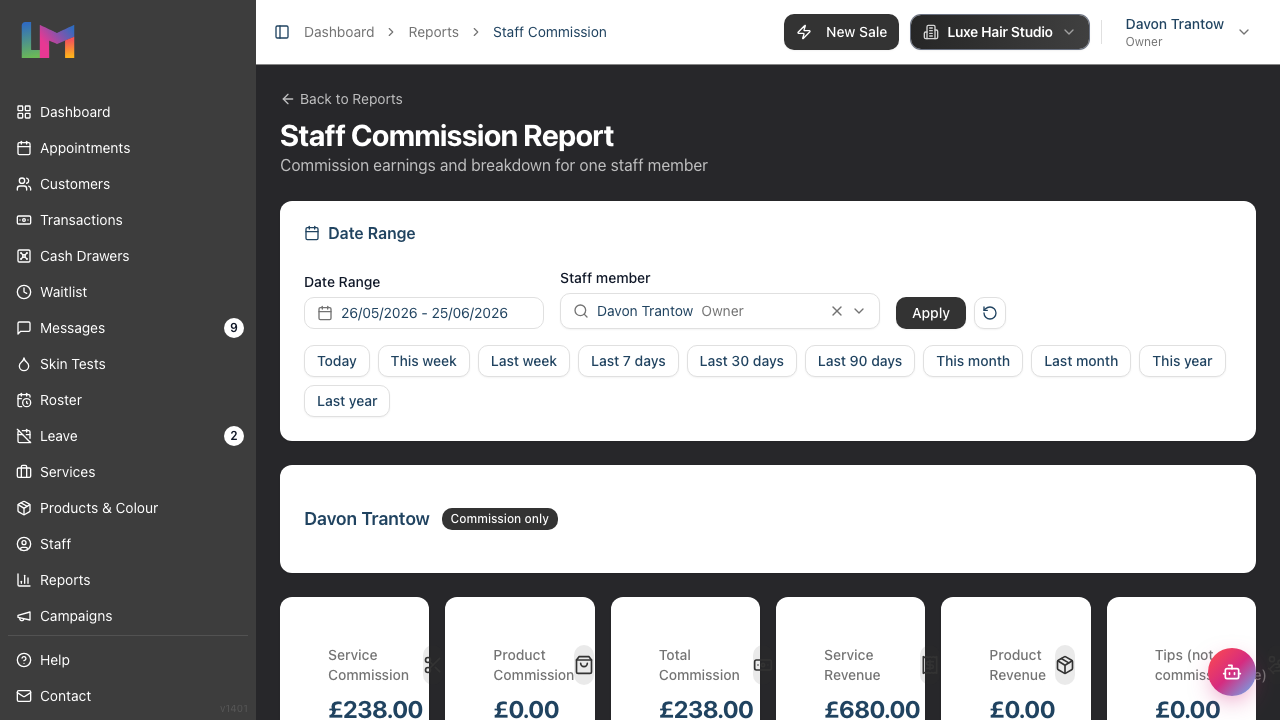Click the Waitlist clock icon
This screenshot has width=1280, height=720.
click(x=24, y=292)
